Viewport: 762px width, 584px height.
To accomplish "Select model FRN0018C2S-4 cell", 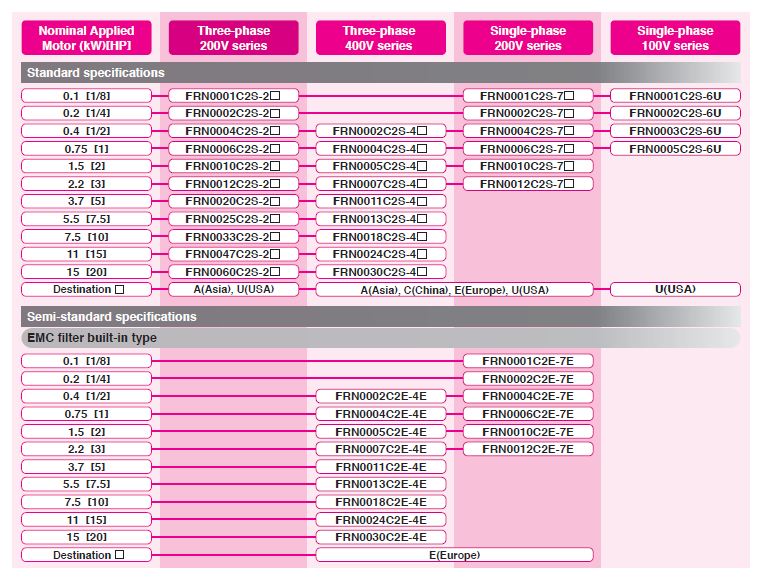I will tap(381, 237).
